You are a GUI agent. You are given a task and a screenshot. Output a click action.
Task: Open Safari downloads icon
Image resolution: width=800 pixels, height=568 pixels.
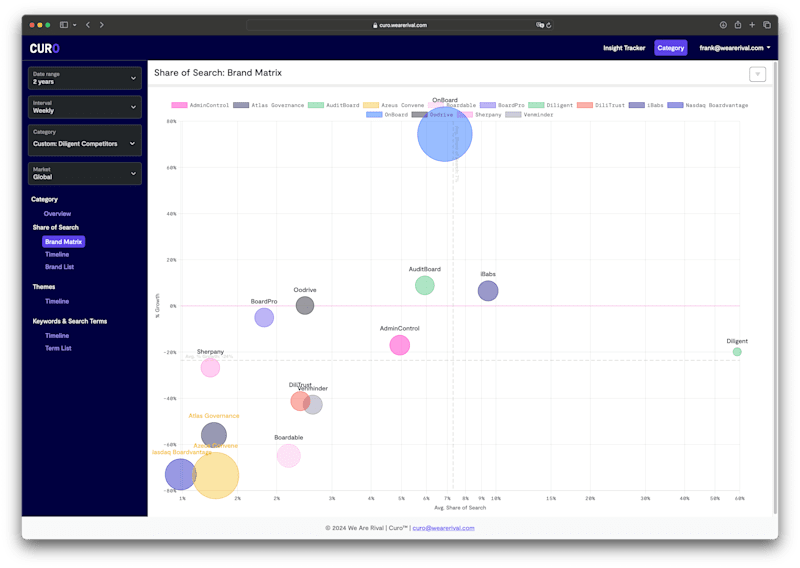tap(723, 24)
